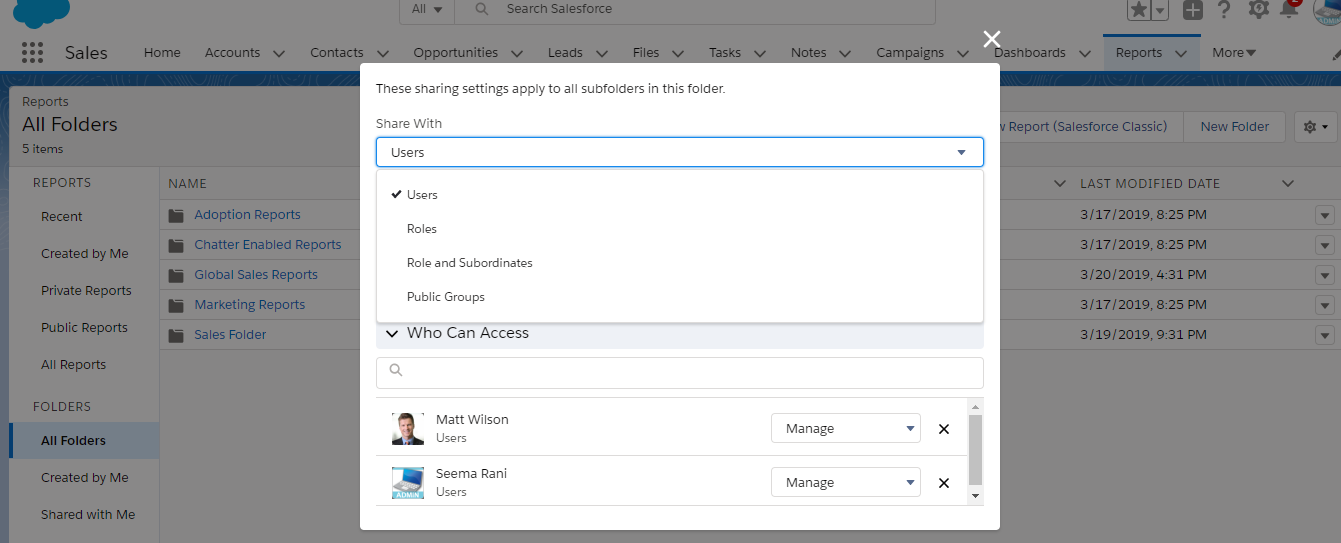The height and width of the screenshot is (543, 1341).
Task: Open the App Launcher grid icon
Action: coord(32,52)
